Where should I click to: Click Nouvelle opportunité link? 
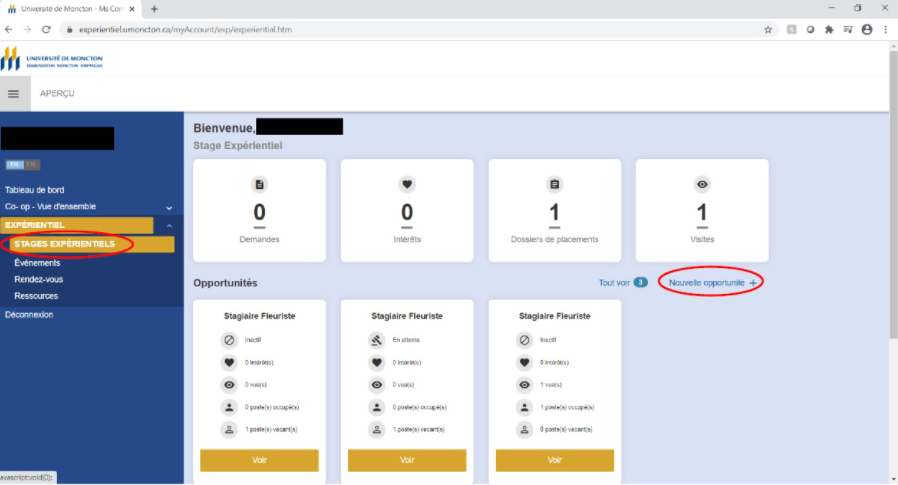706,283
